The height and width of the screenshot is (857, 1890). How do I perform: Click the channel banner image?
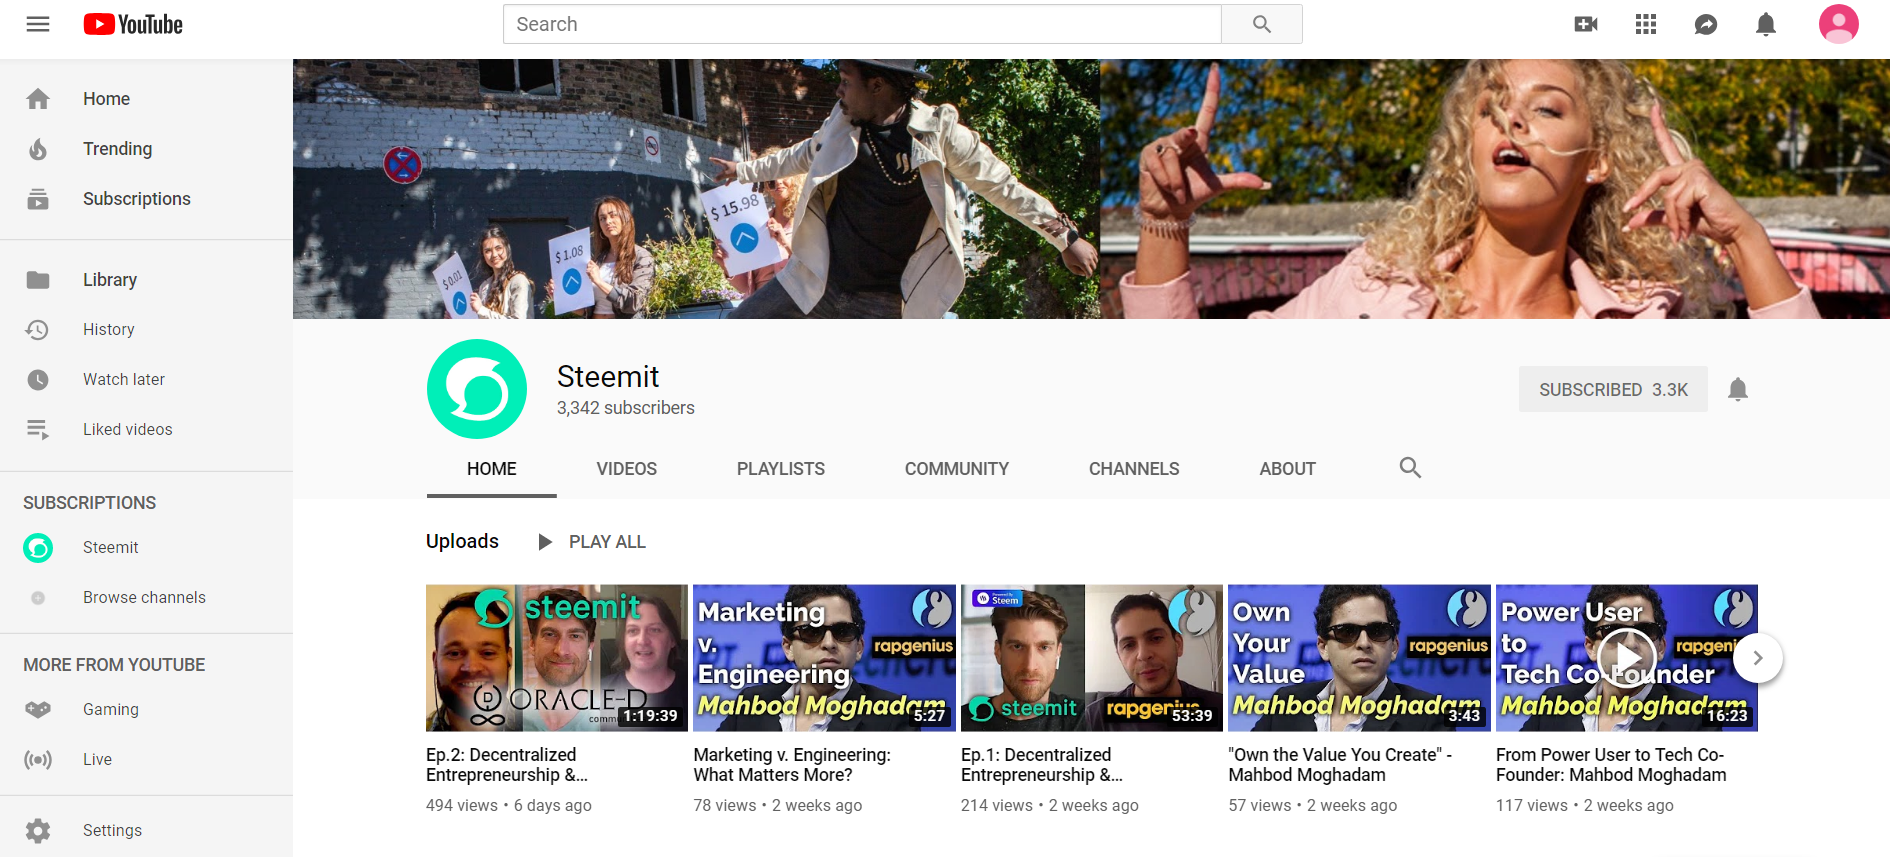click(x=1091, y=189)
